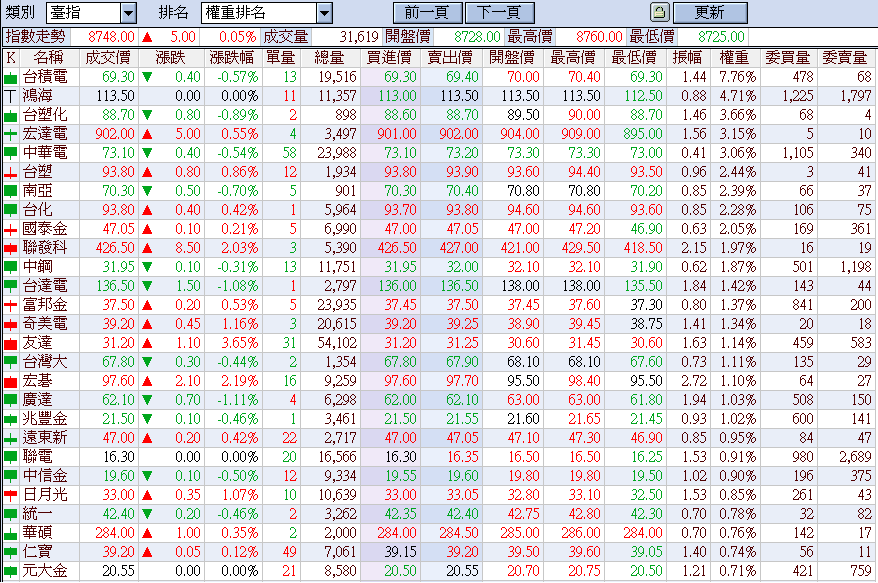878x583 pixels.
Task: Click the candlestick icon for 廣達
Action: point(11,400)
